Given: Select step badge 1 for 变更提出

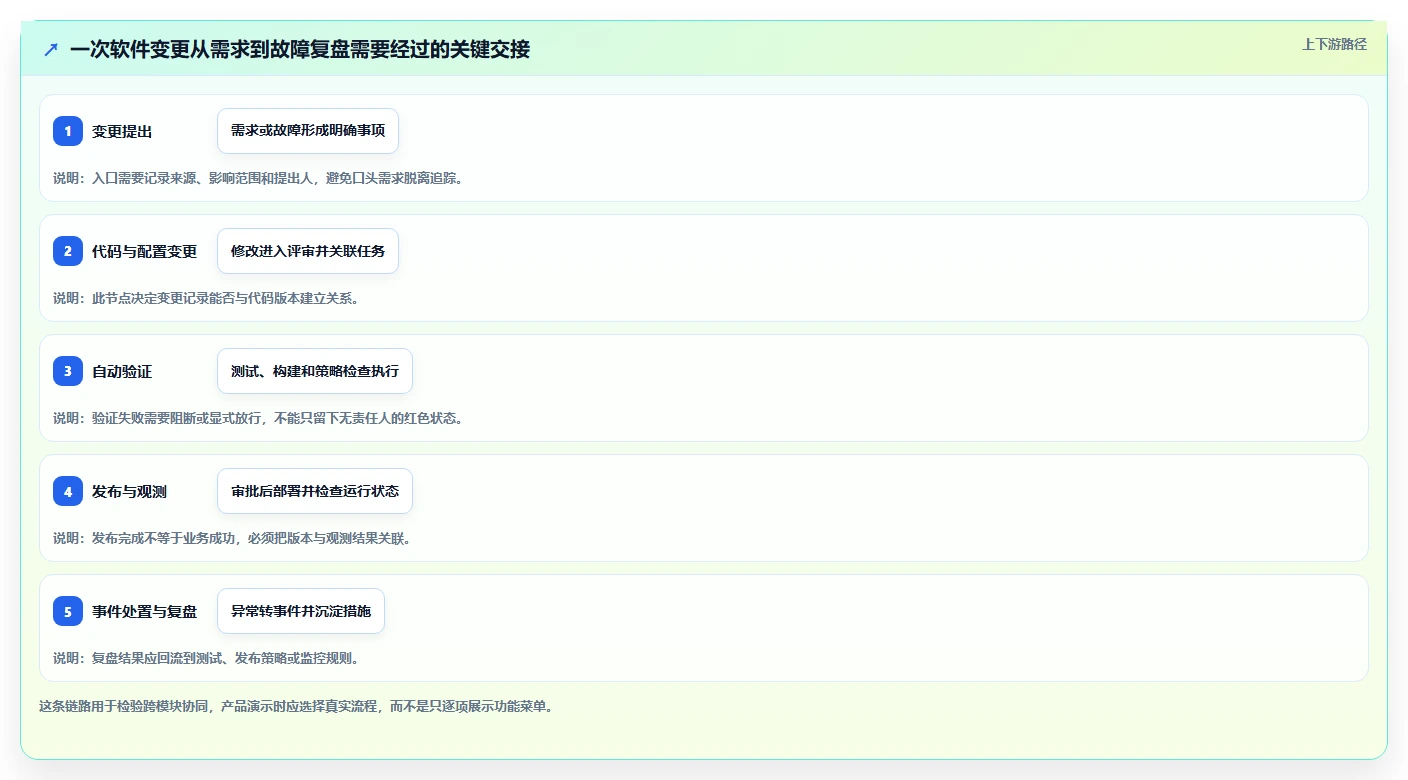Looking at the screenshot, I should (68, 131).
